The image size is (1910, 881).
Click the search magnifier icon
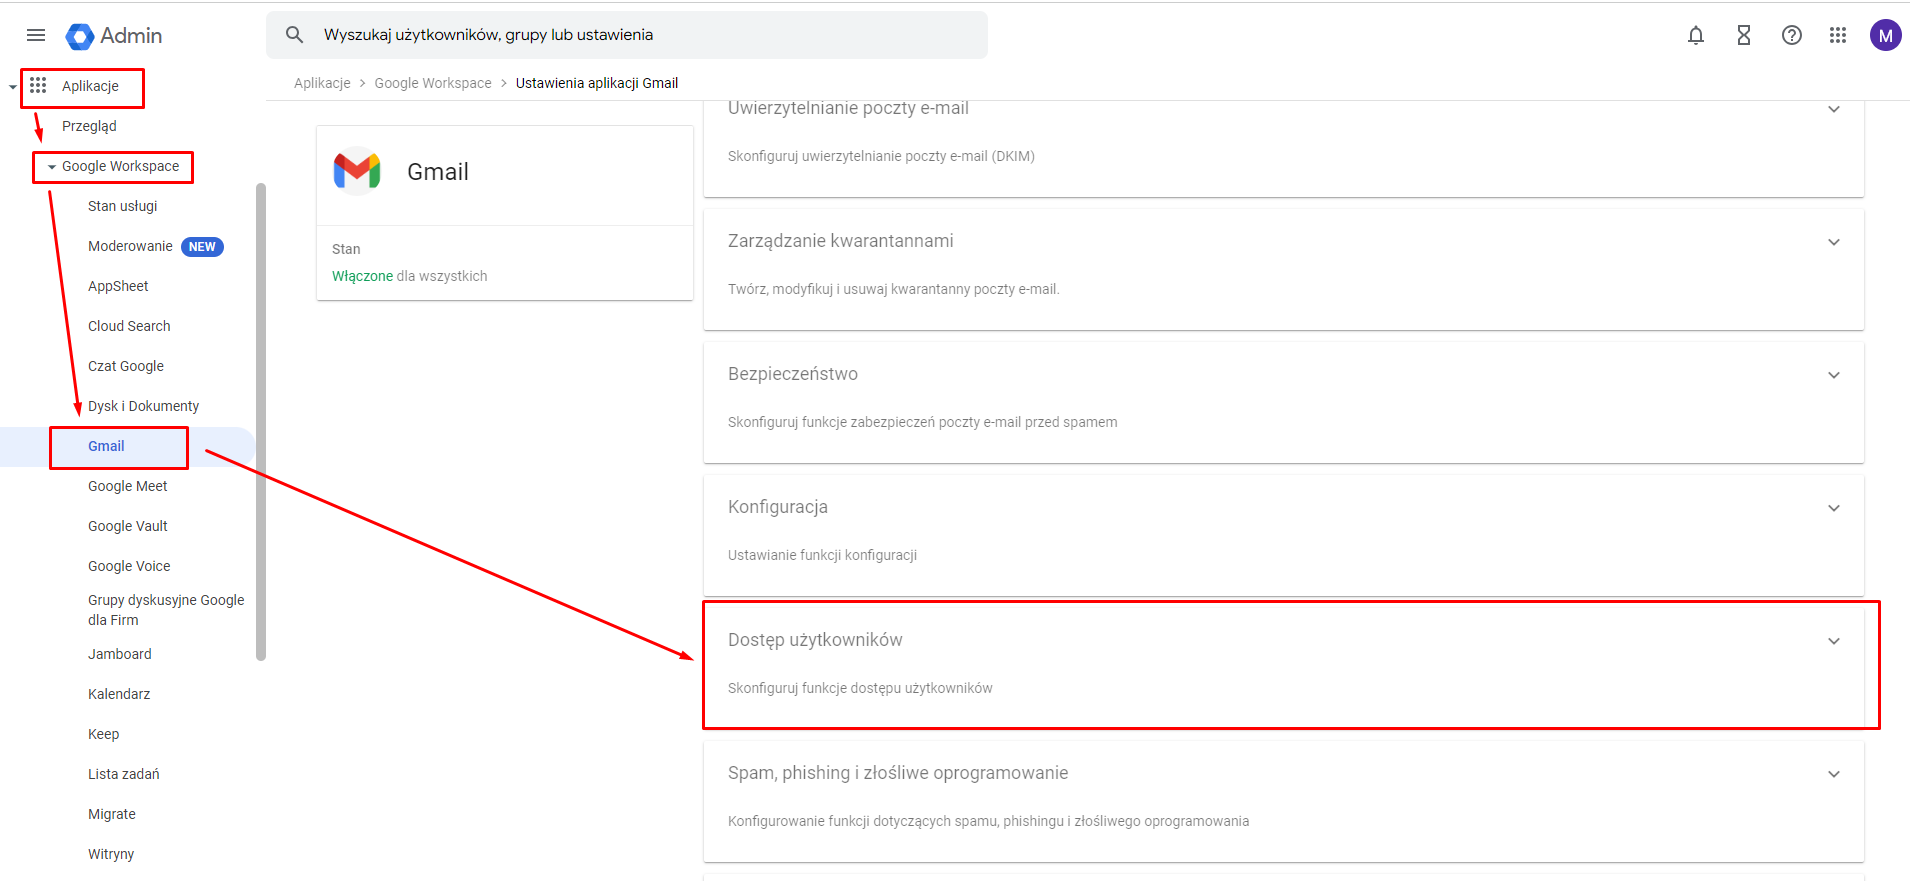coord(294,35)
